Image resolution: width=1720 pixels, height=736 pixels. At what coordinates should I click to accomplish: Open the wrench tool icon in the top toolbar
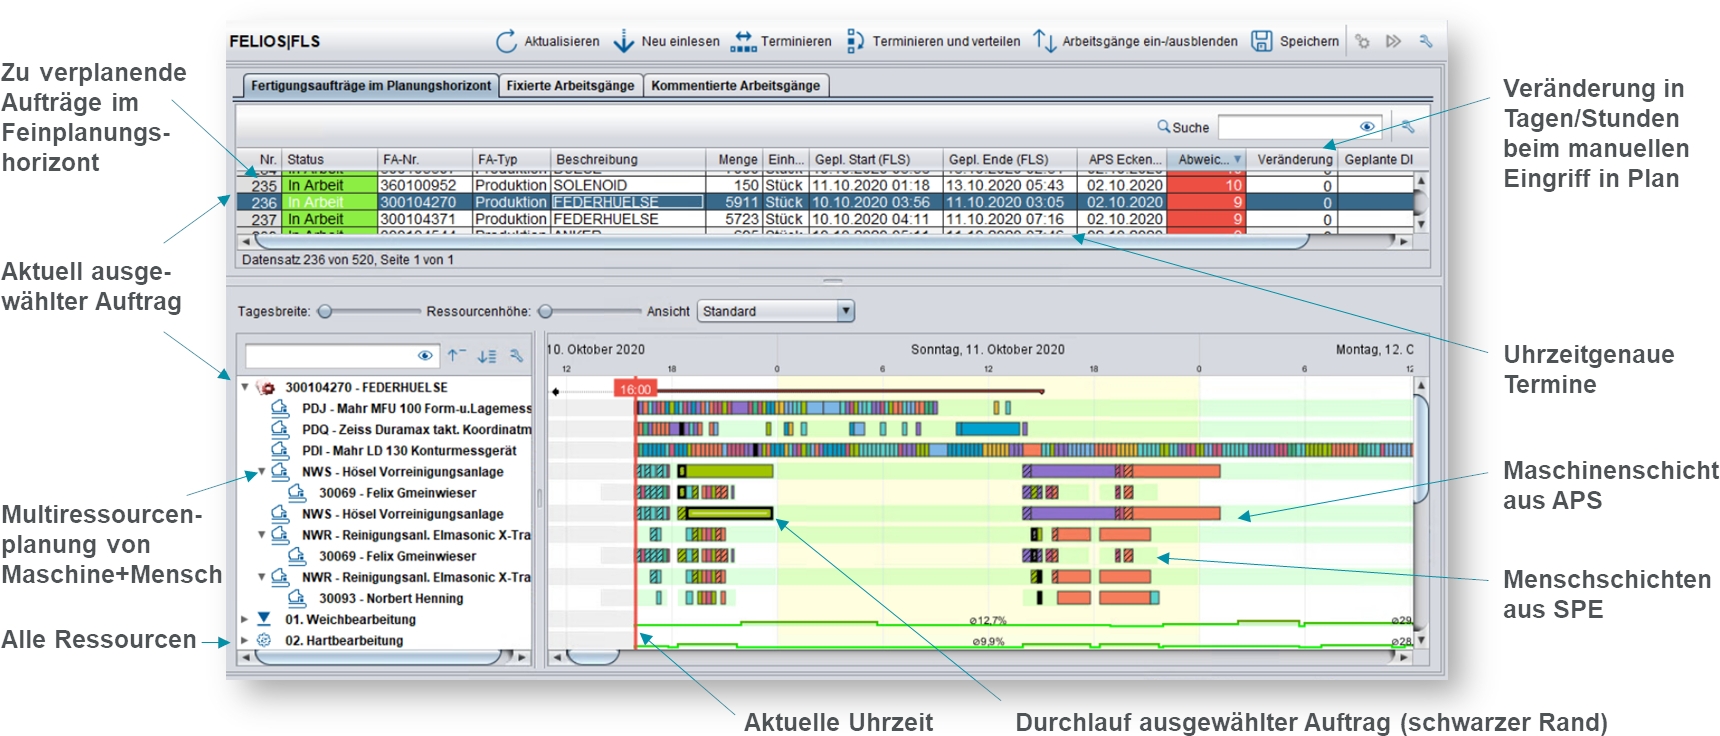[x=1425, y=41]
